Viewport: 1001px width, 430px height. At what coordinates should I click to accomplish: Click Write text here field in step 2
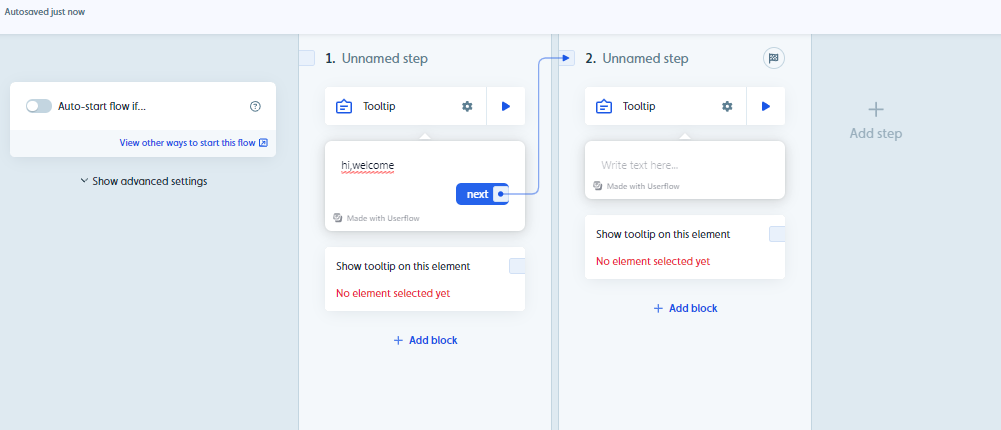tap(640, 165)
